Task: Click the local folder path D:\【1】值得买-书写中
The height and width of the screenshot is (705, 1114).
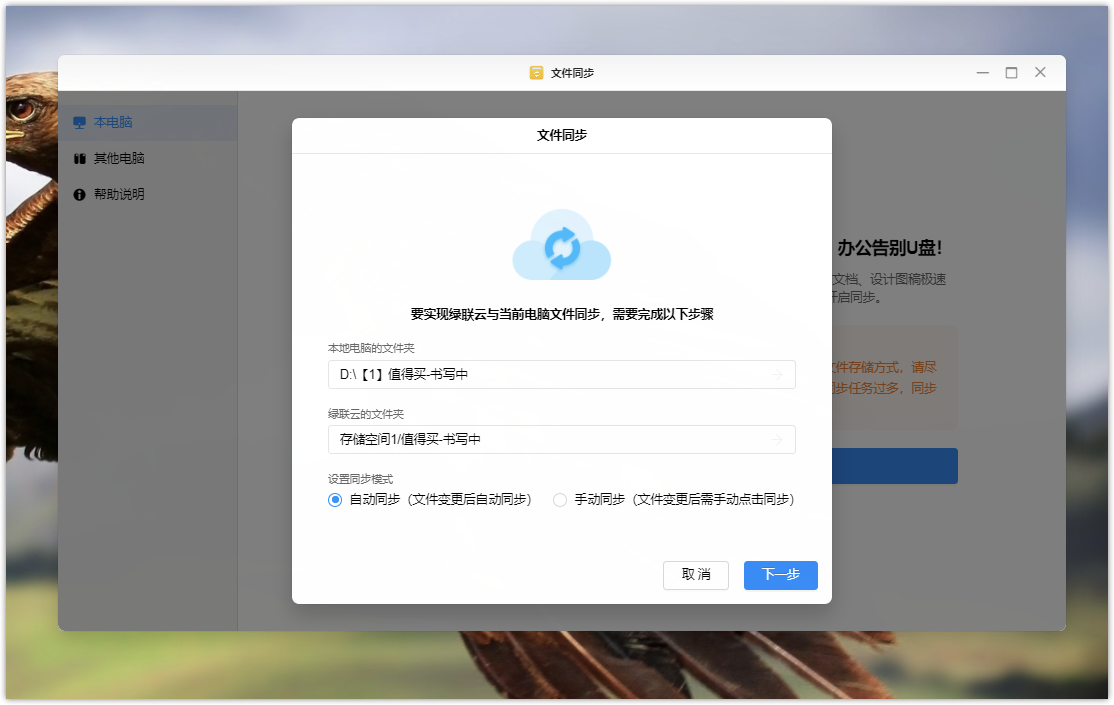Action: pos(404,375)
